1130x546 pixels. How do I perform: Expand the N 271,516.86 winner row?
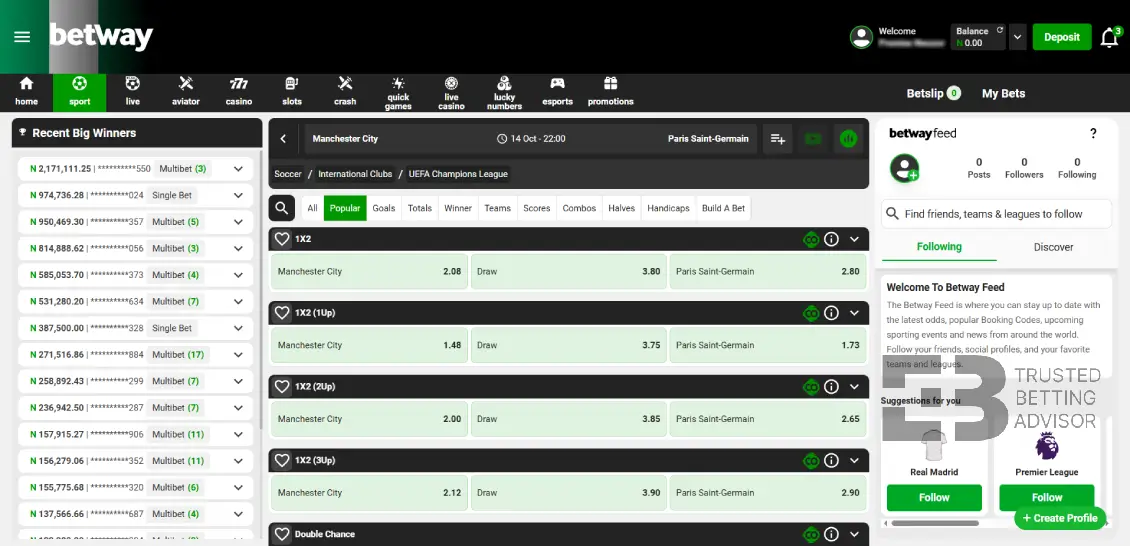[x=239, y=354]
